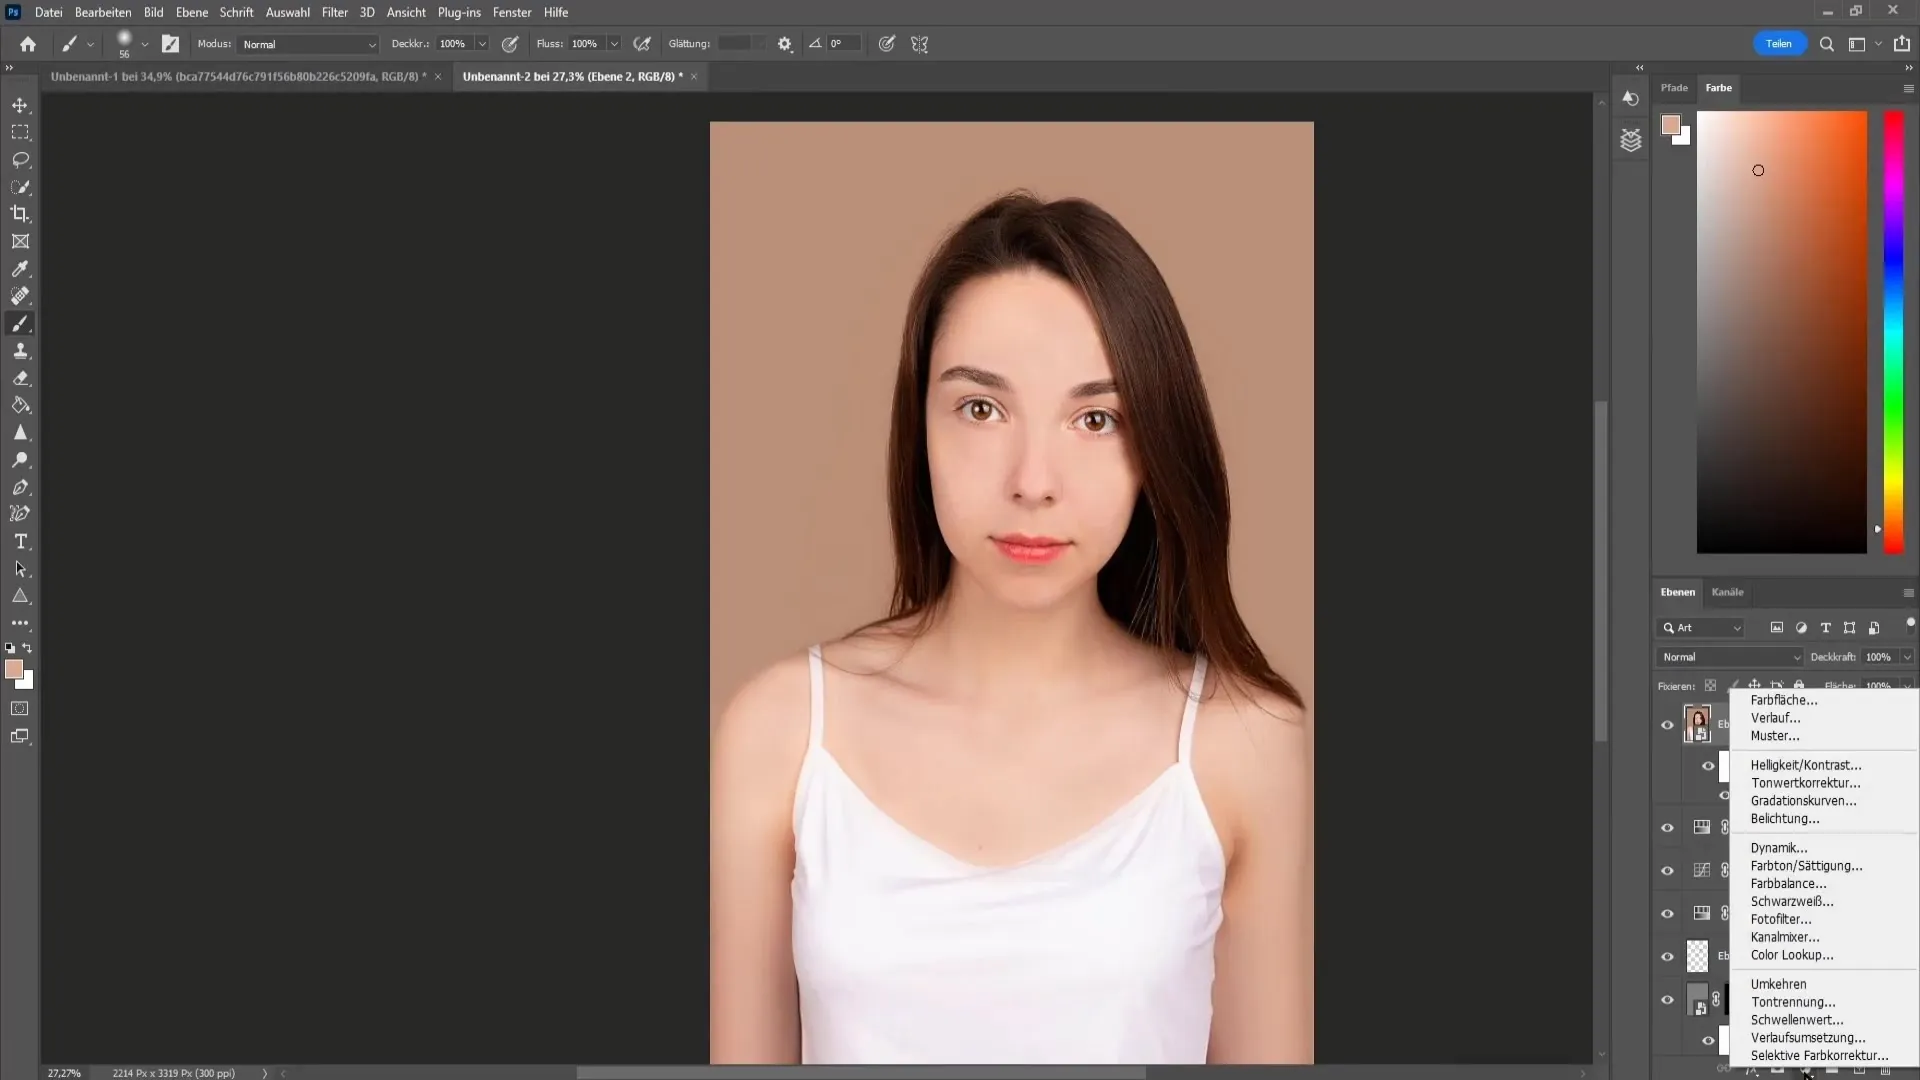Open the Filter menu
This screenshot has height=1080, width=1920.
coord(334,12)
